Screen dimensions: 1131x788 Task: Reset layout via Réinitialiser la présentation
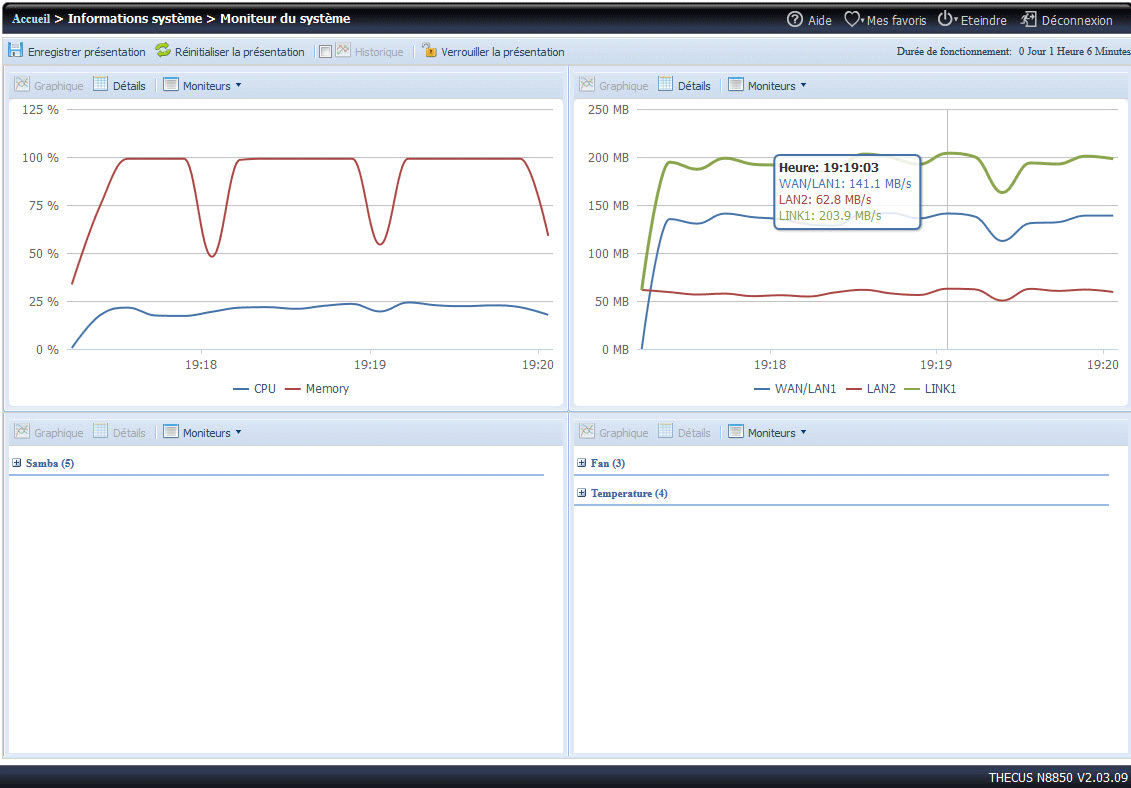coord(230,51)
